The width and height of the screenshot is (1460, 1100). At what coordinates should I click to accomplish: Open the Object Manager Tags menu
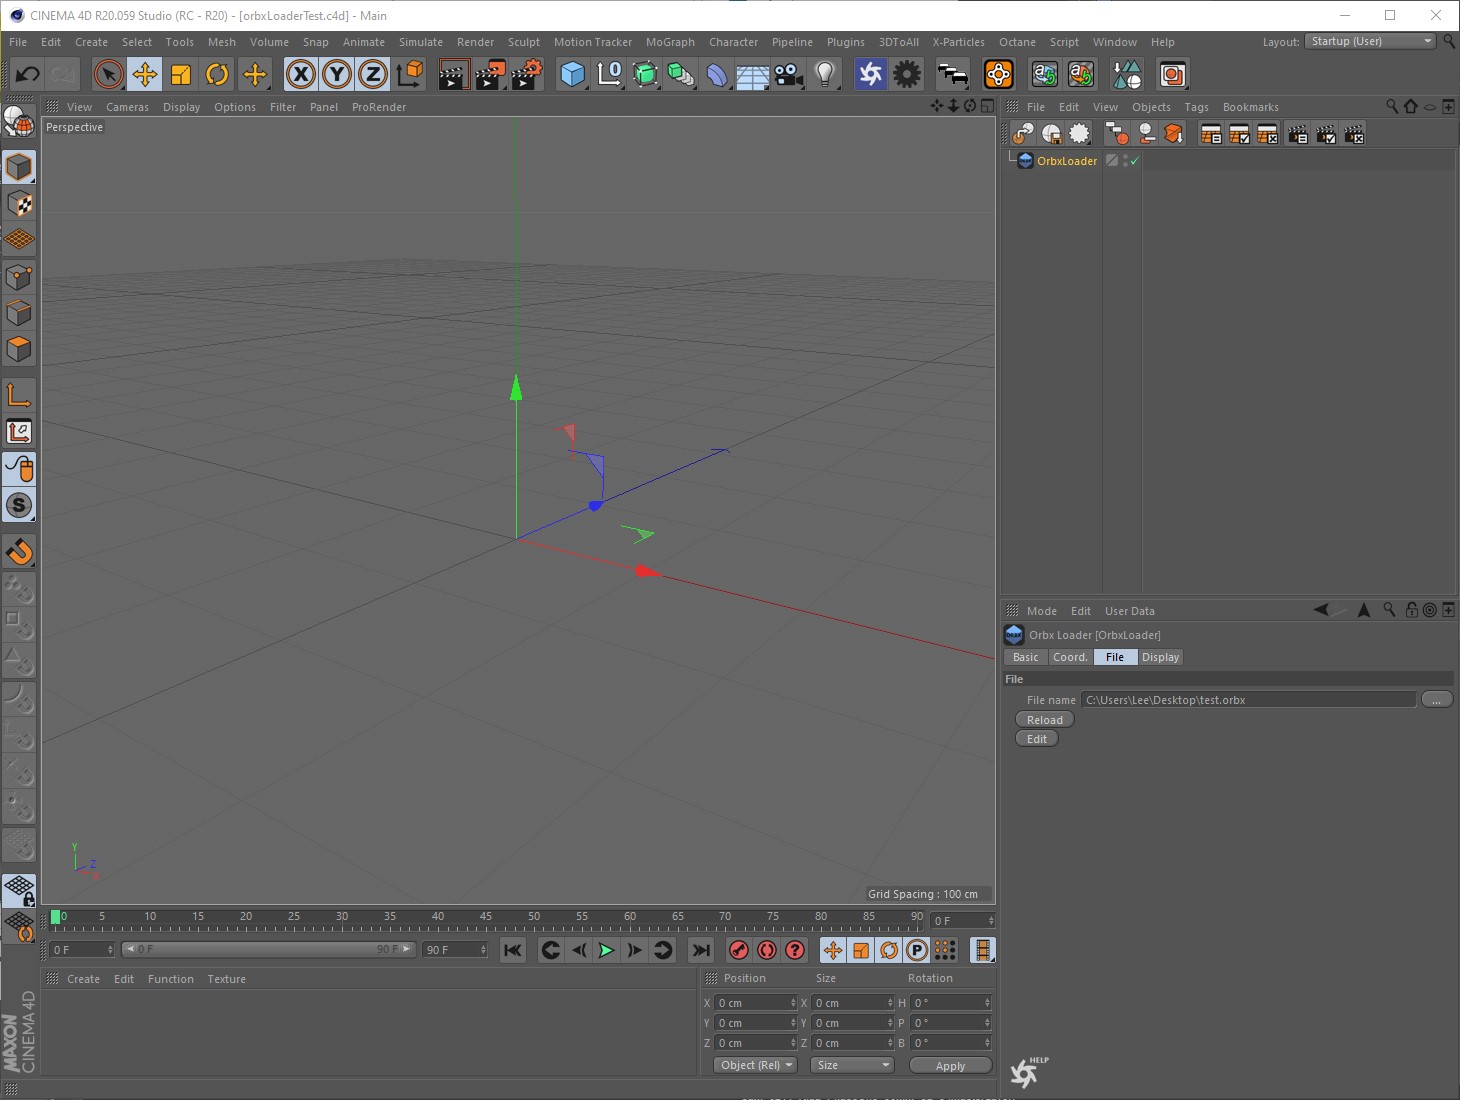(x=1196, y=107)
